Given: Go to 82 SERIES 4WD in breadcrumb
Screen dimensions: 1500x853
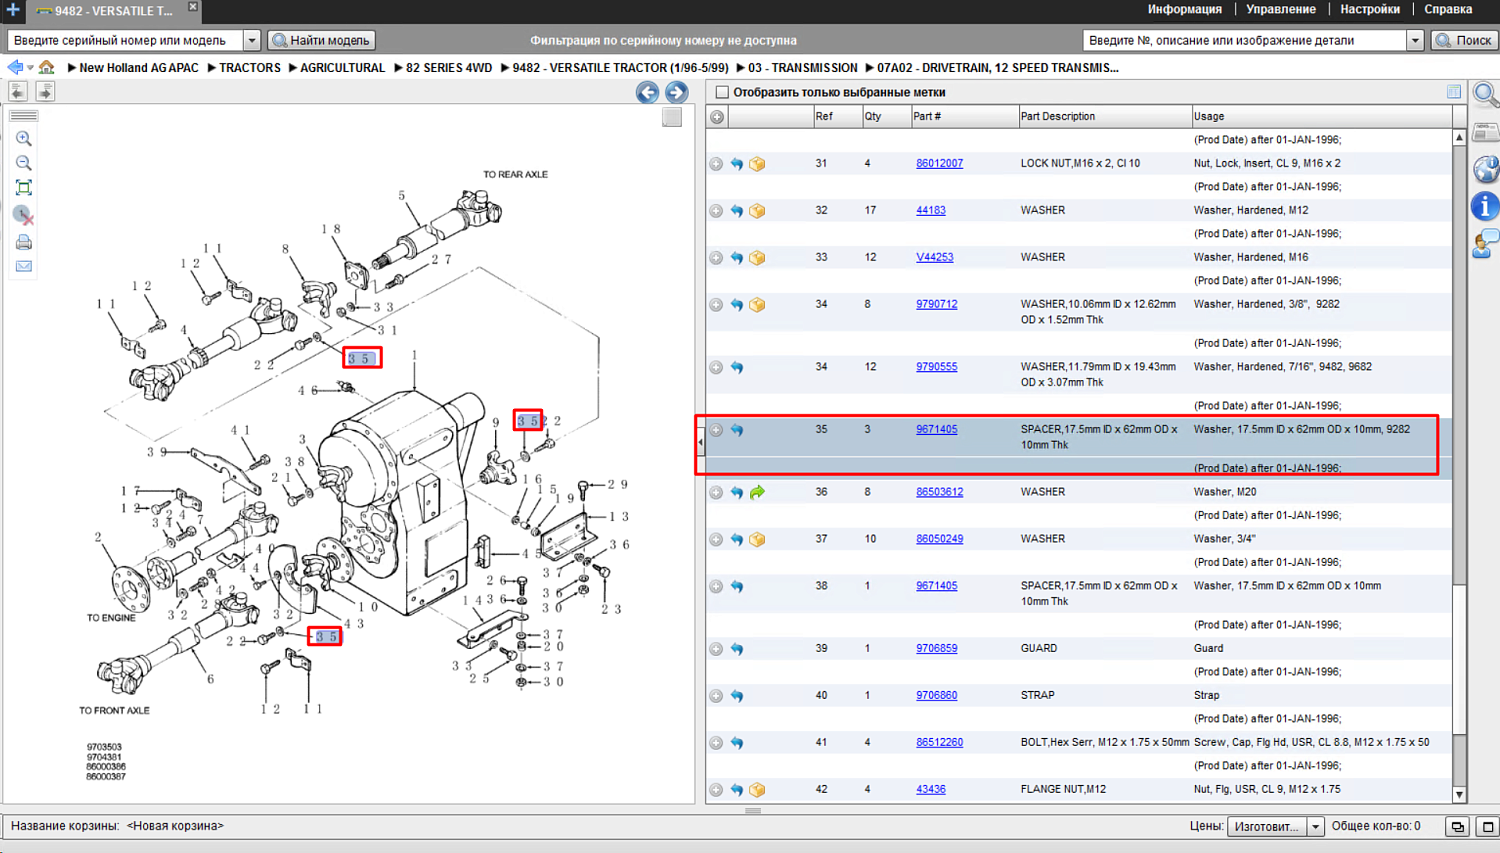Looking at the screenshot, I should pos(449,68).
